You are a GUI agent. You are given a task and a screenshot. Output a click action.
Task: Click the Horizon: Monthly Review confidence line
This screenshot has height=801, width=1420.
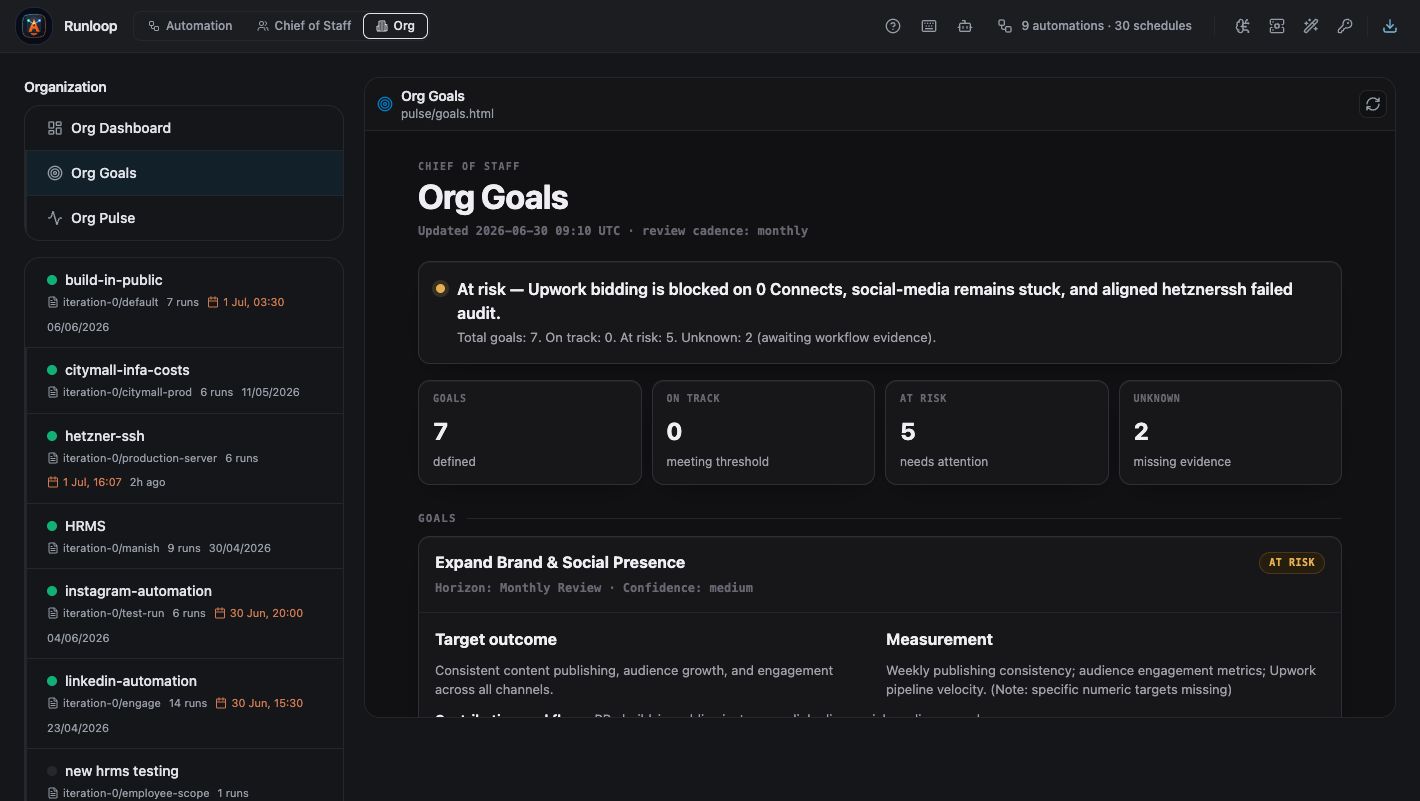click(594, 588)
